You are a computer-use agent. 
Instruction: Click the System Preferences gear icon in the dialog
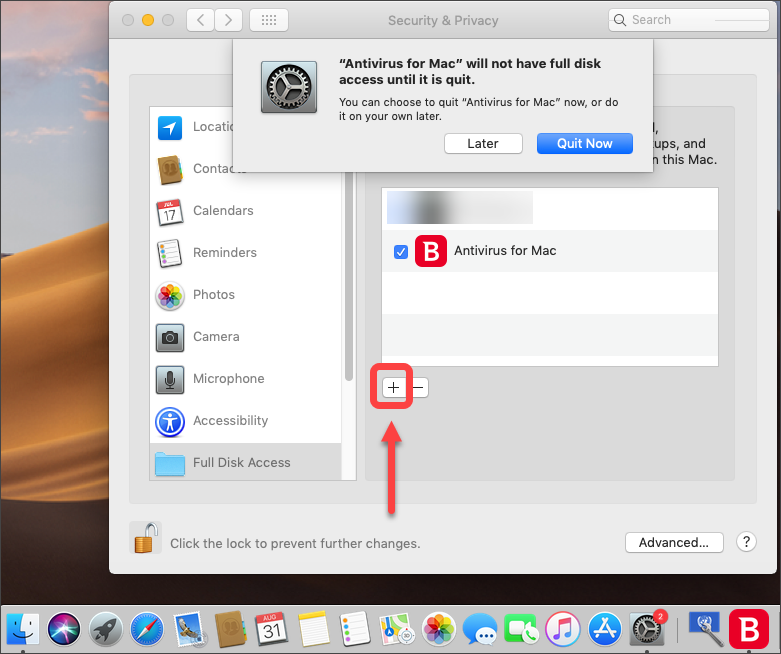click(289, 87)
